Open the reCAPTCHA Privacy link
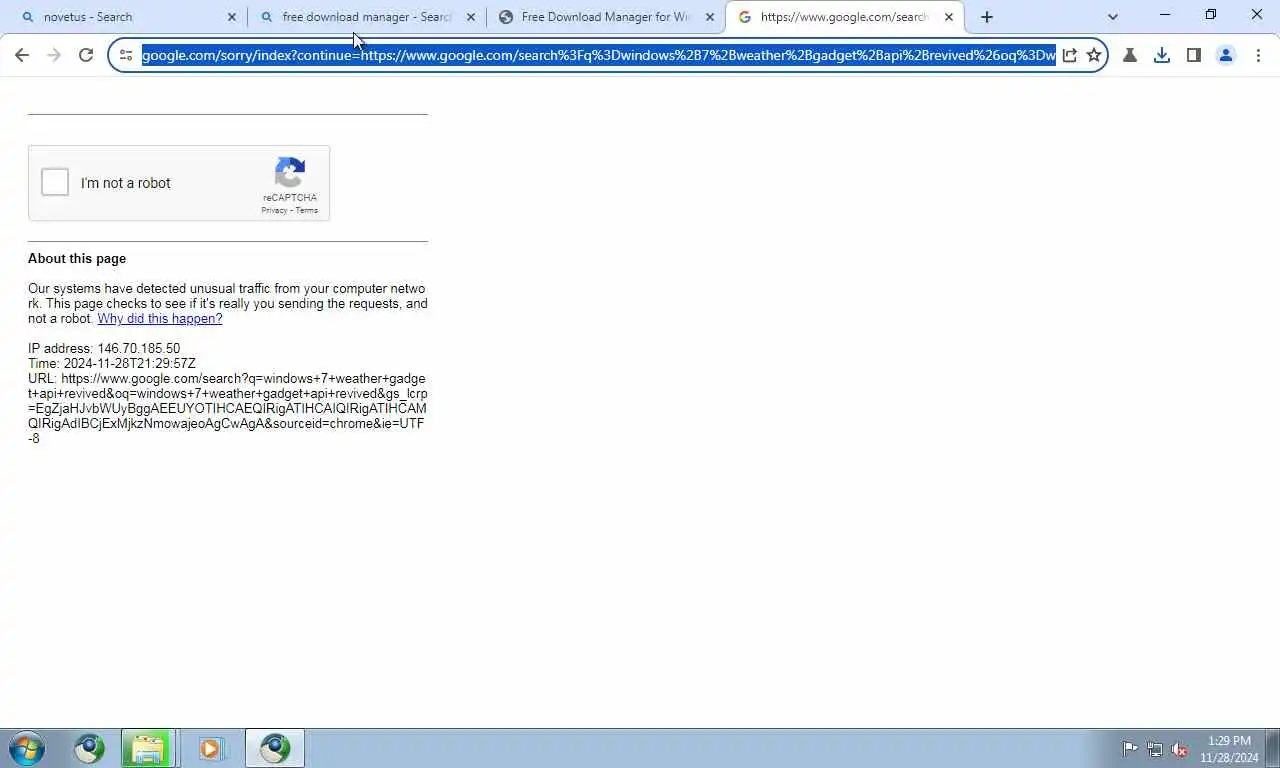Image resolution: width=1280 pixels, height=768 pixels. (x=274, y=210)
